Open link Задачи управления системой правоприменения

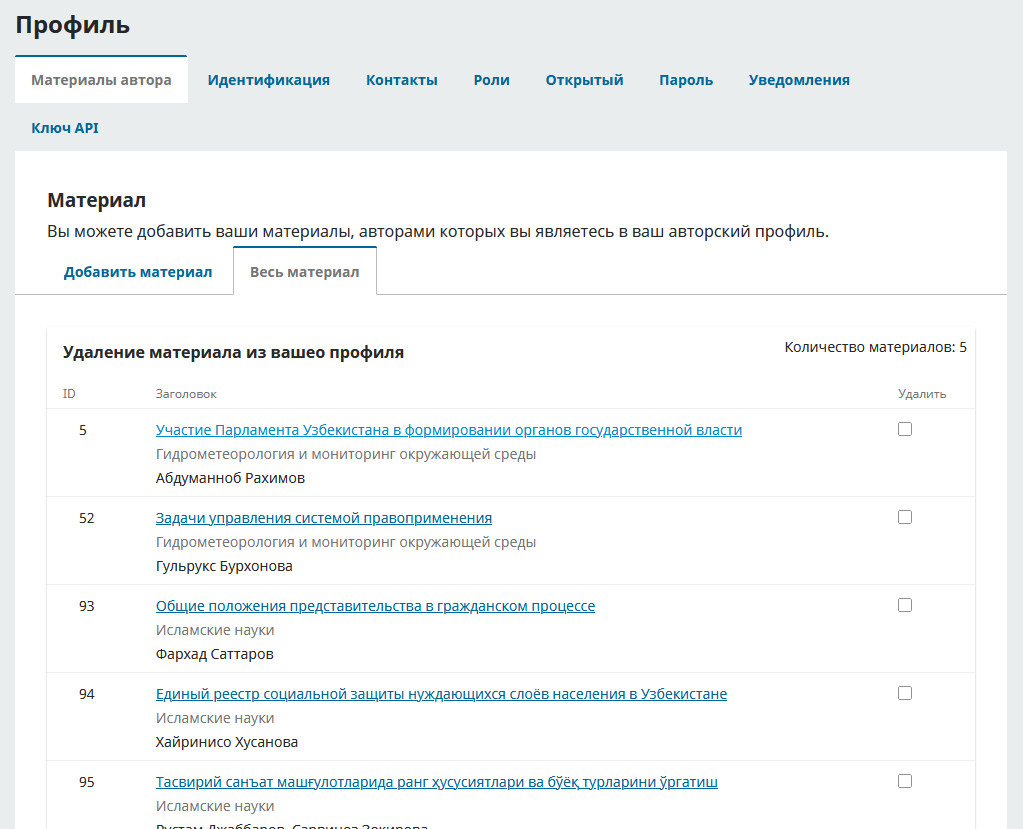point(323,518)
